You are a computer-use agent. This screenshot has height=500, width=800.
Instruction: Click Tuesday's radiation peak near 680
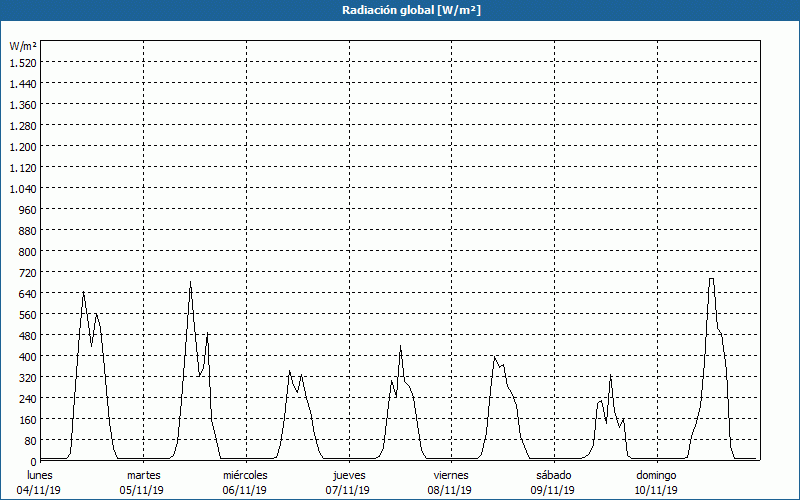pos(190,282)
